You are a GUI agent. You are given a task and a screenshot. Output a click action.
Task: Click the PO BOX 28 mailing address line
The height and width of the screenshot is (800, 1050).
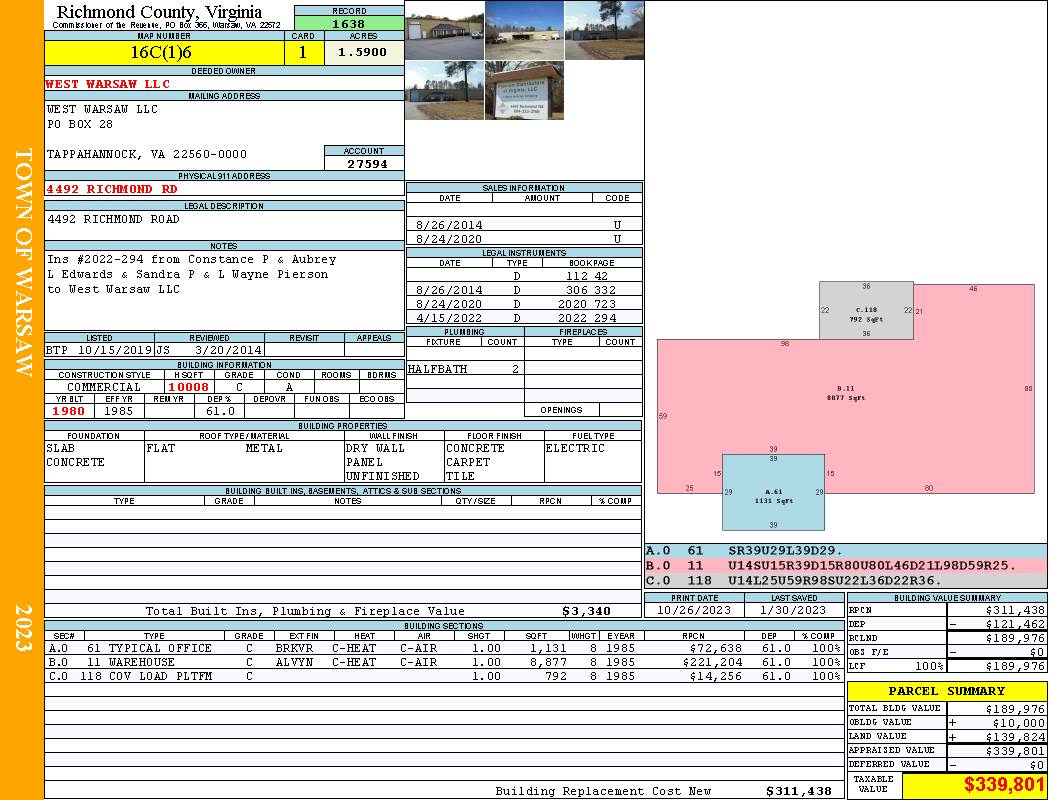(x=80, y=124)
